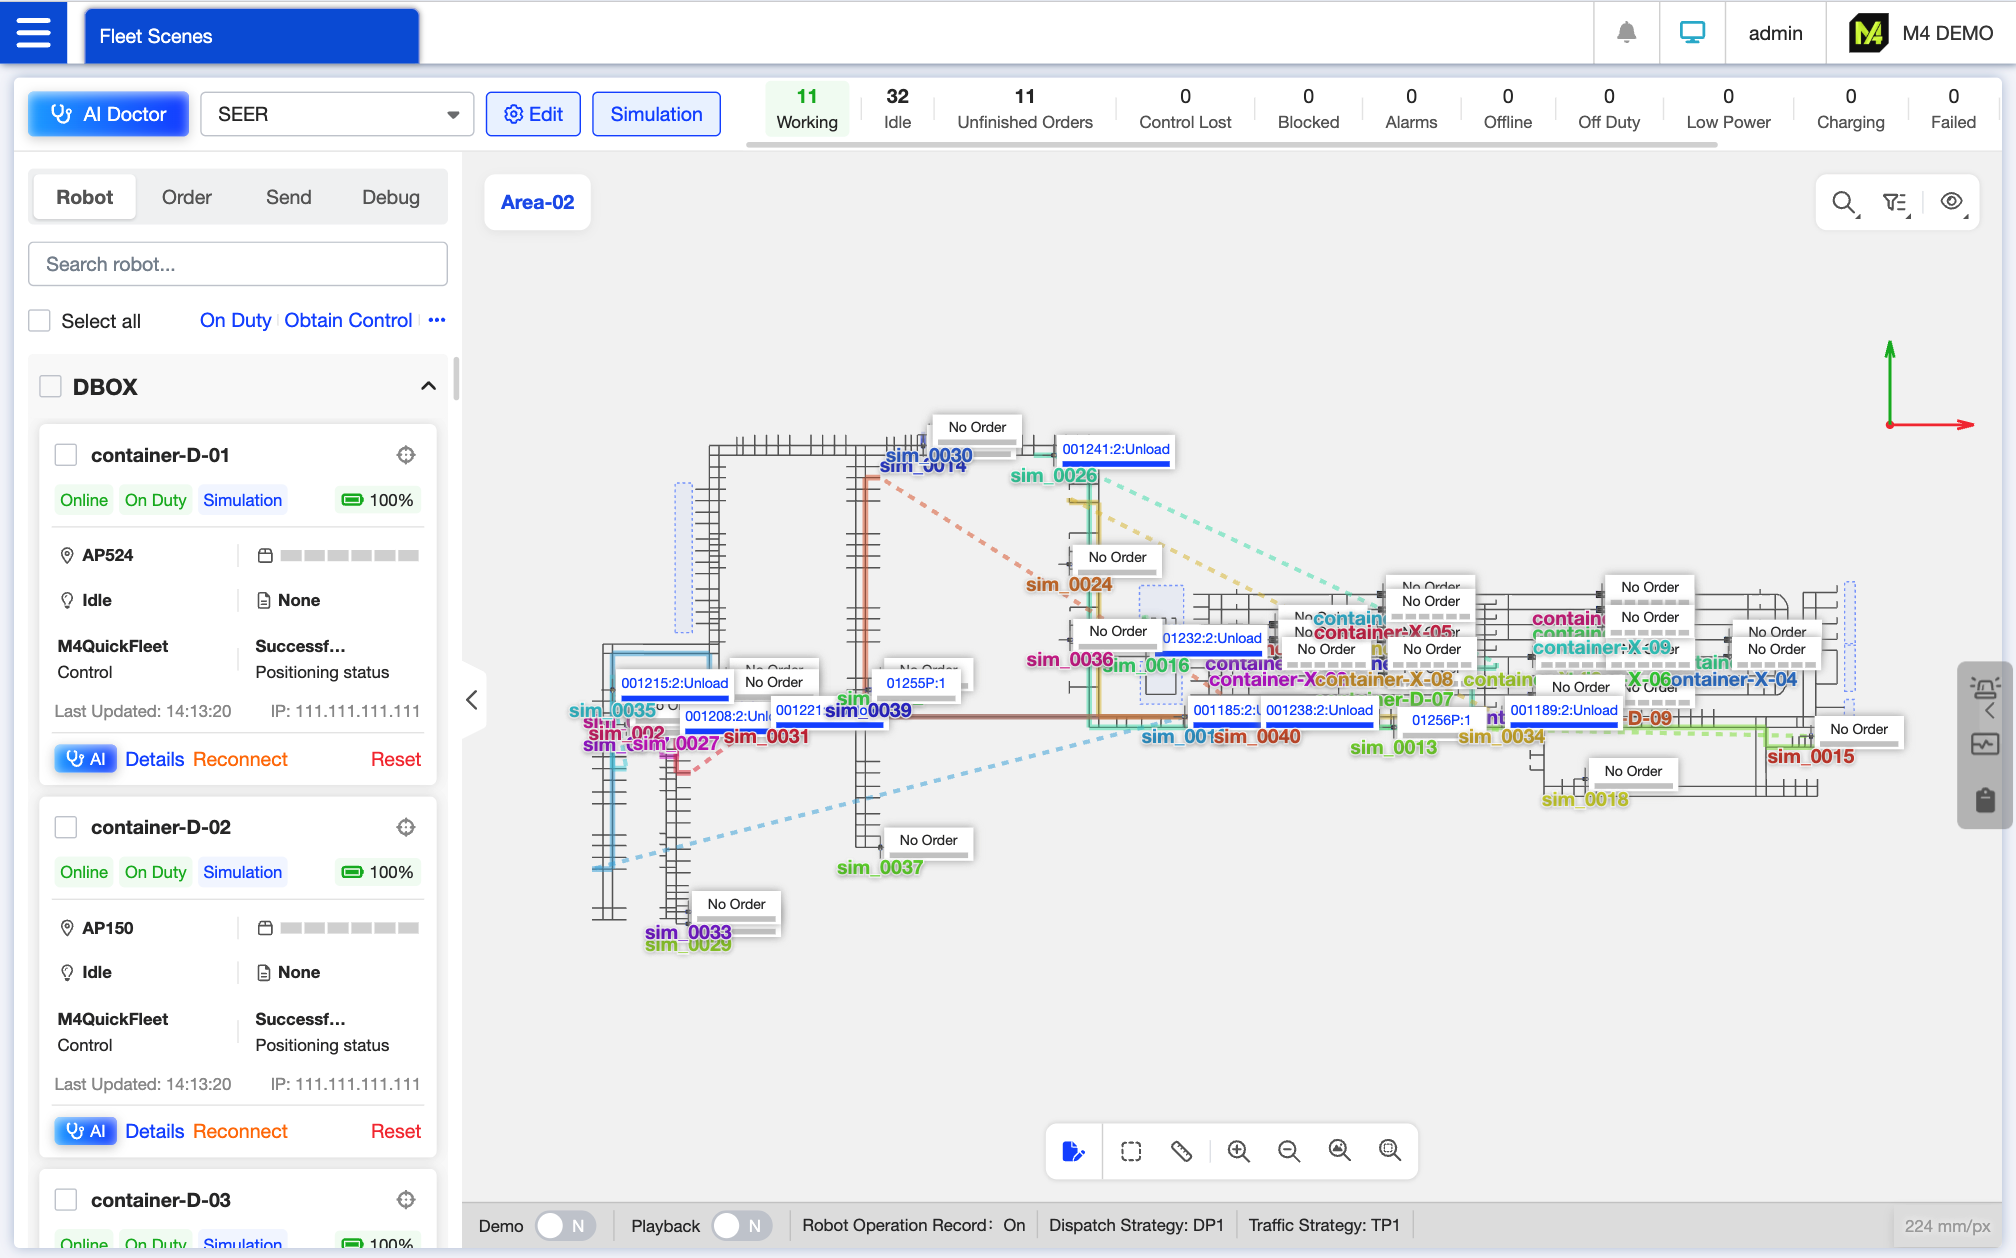Click the notification bell icon

click(x=1626, y=33)
